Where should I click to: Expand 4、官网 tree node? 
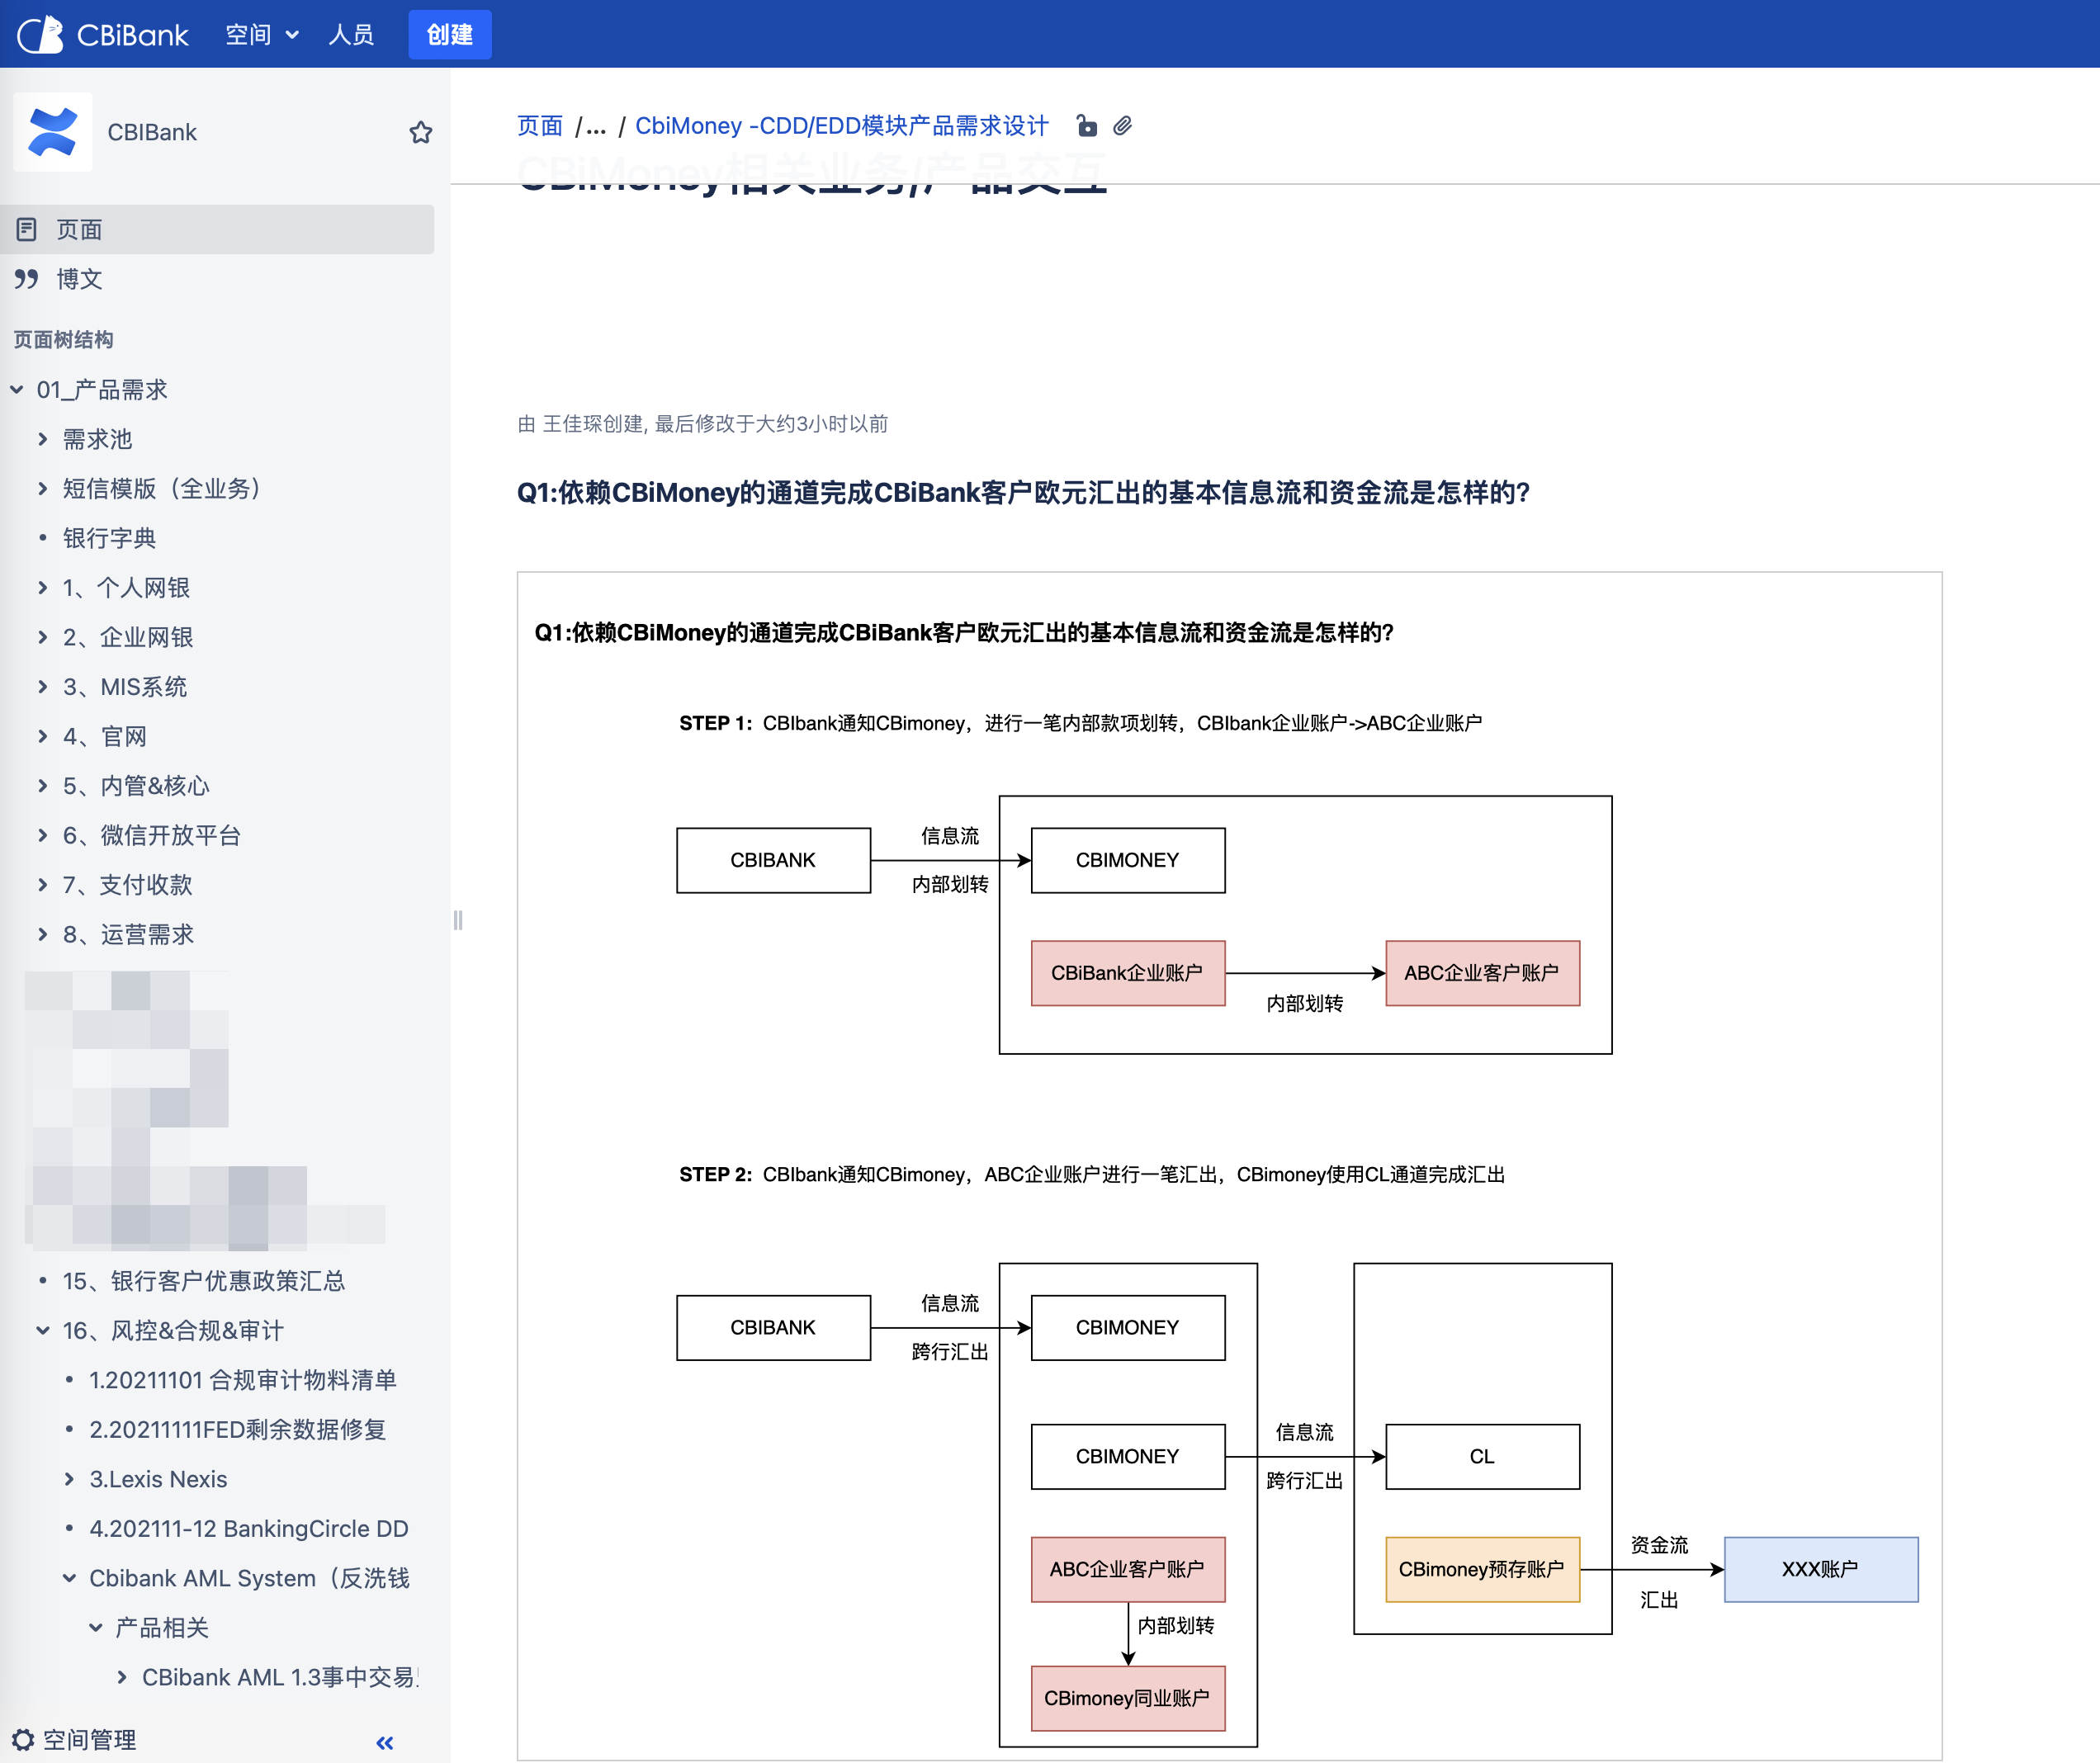click(x=42, y=736)
